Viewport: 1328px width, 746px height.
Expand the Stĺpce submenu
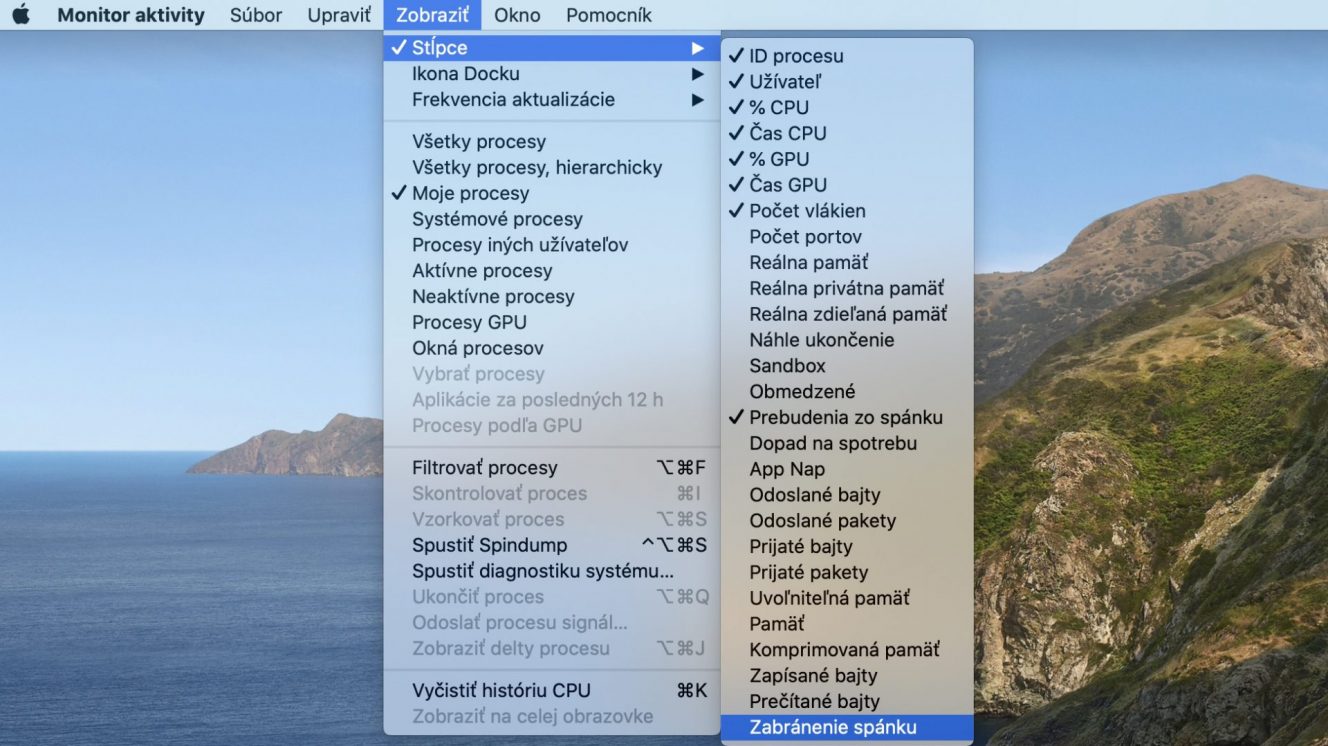pyautogui.click(x=552, y=47)
